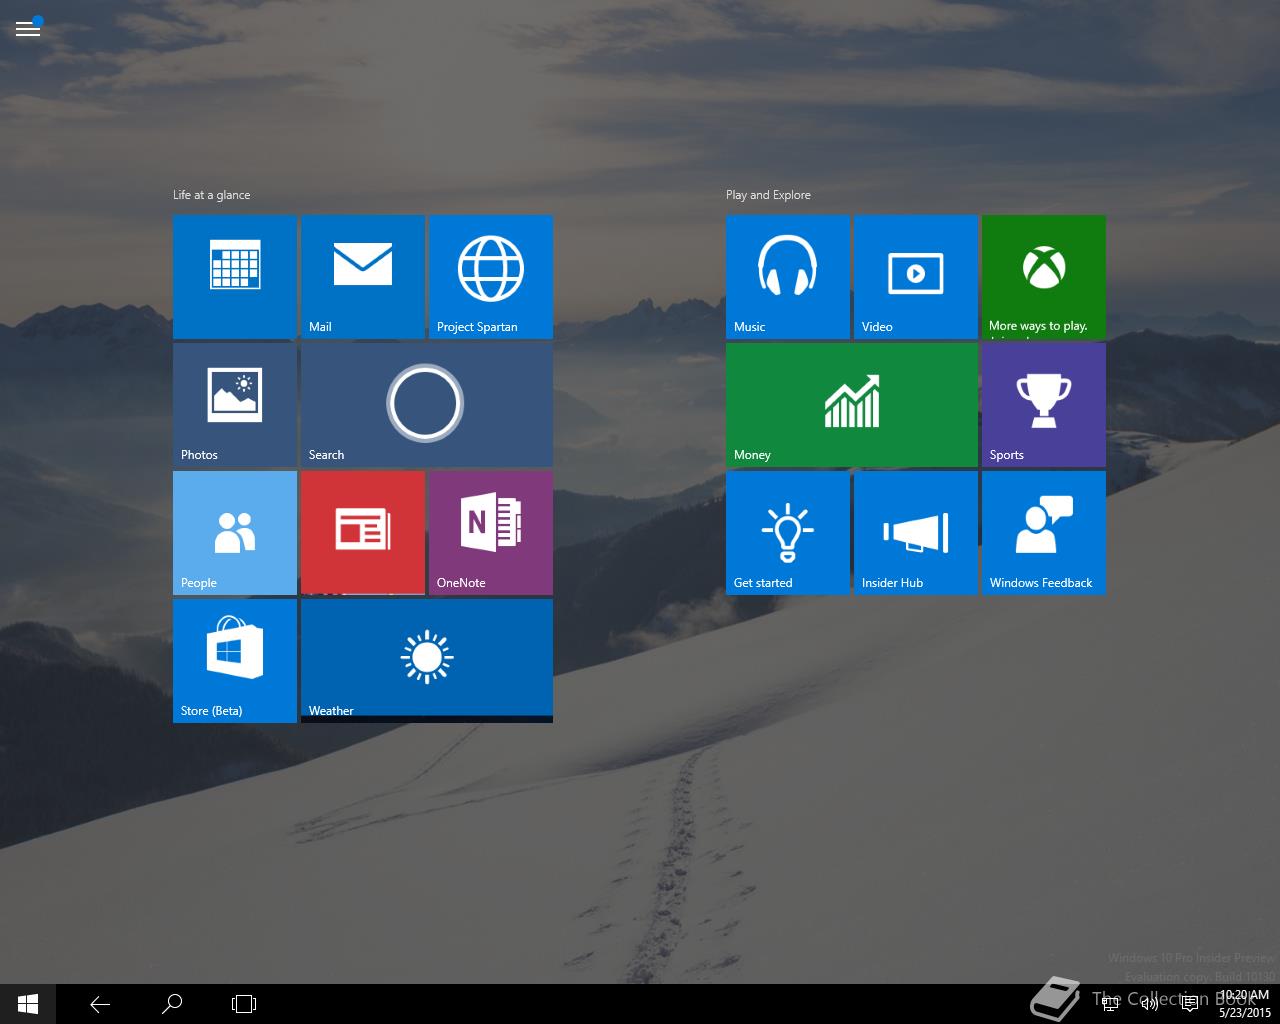Click the taskbar Back arrow
The image size is (1280, 1024).
100,1004
